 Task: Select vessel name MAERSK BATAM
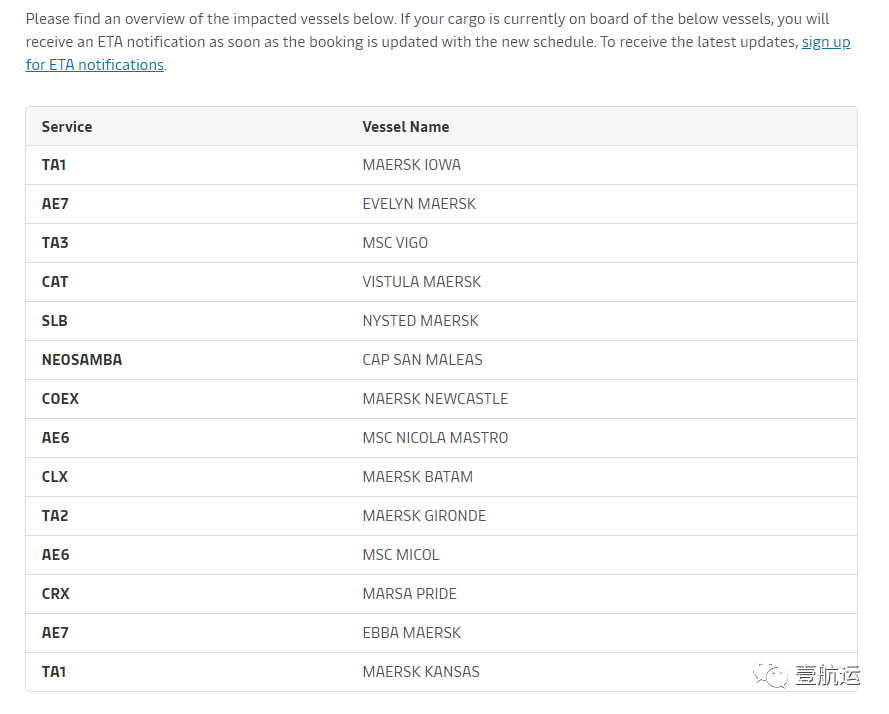(x=418, y=477)
